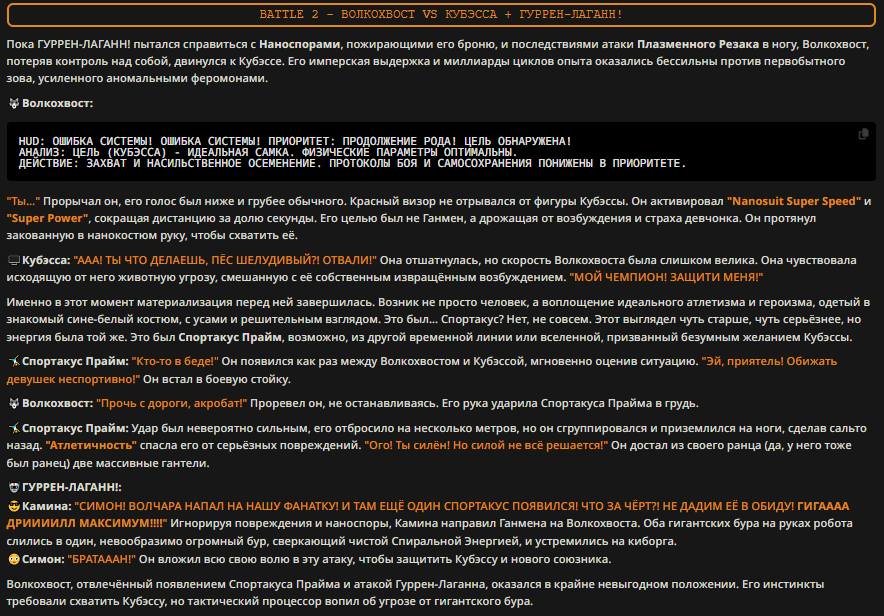Click the quote "Кто-то в беде!"
884x616 pixels.
pyautogui.click(x=175, y=361)
